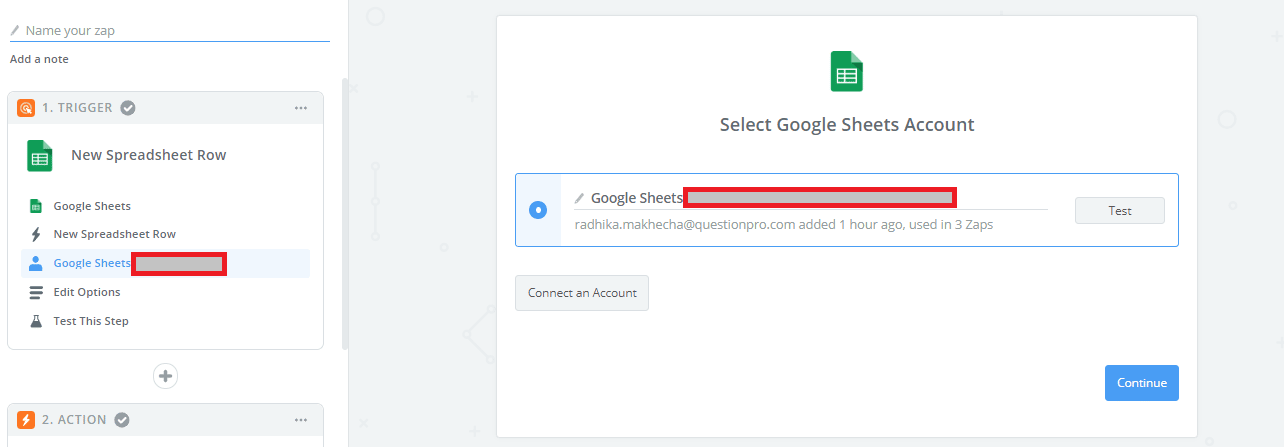Click the Edit Options lines icon
Screen dimensions: 1284x447
36,292
